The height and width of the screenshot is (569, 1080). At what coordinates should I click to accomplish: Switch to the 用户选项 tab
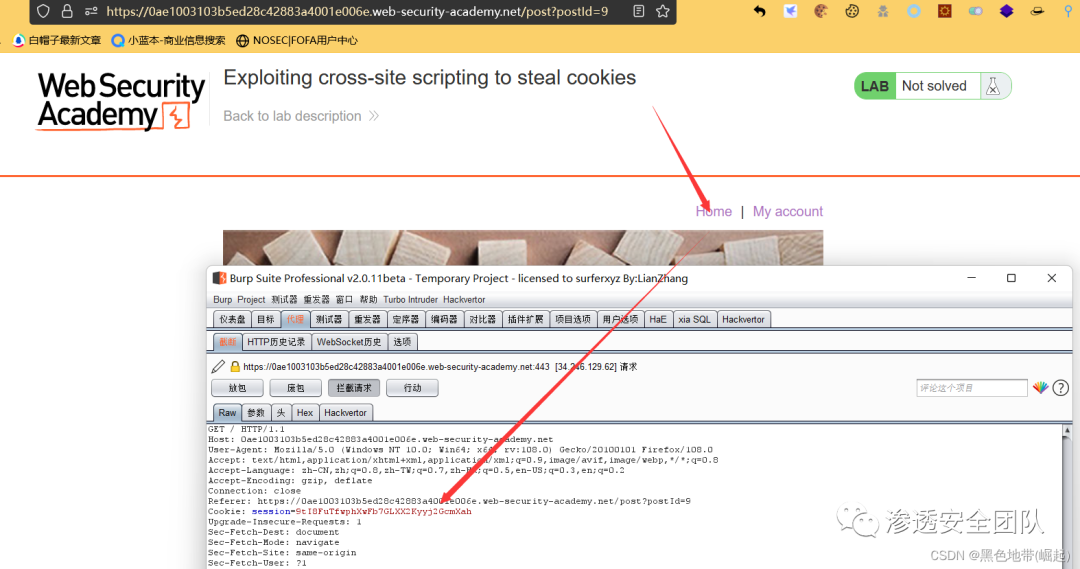(621, 320)
